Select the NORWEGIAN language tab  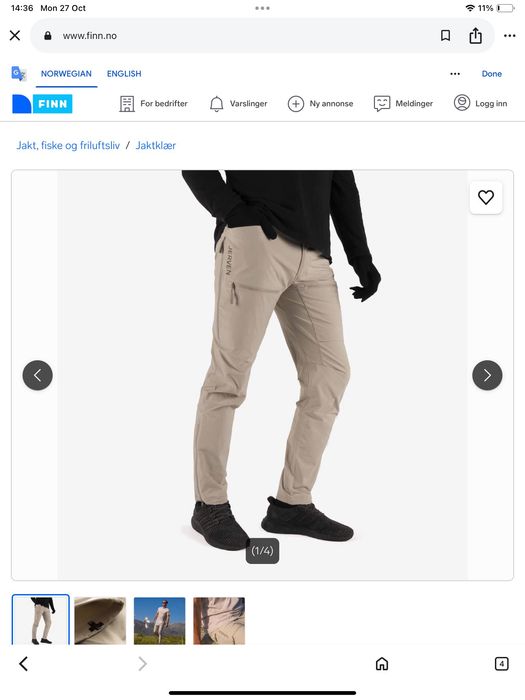click(x=66, y=74)
